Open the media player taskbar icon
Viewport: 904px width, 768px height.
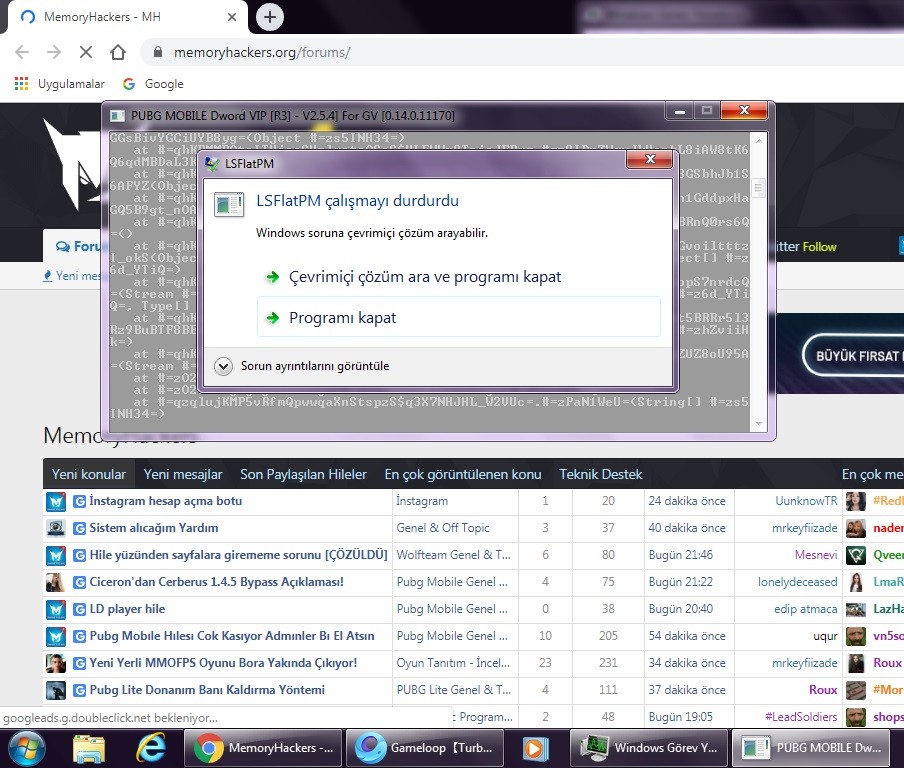coord(536,748)
